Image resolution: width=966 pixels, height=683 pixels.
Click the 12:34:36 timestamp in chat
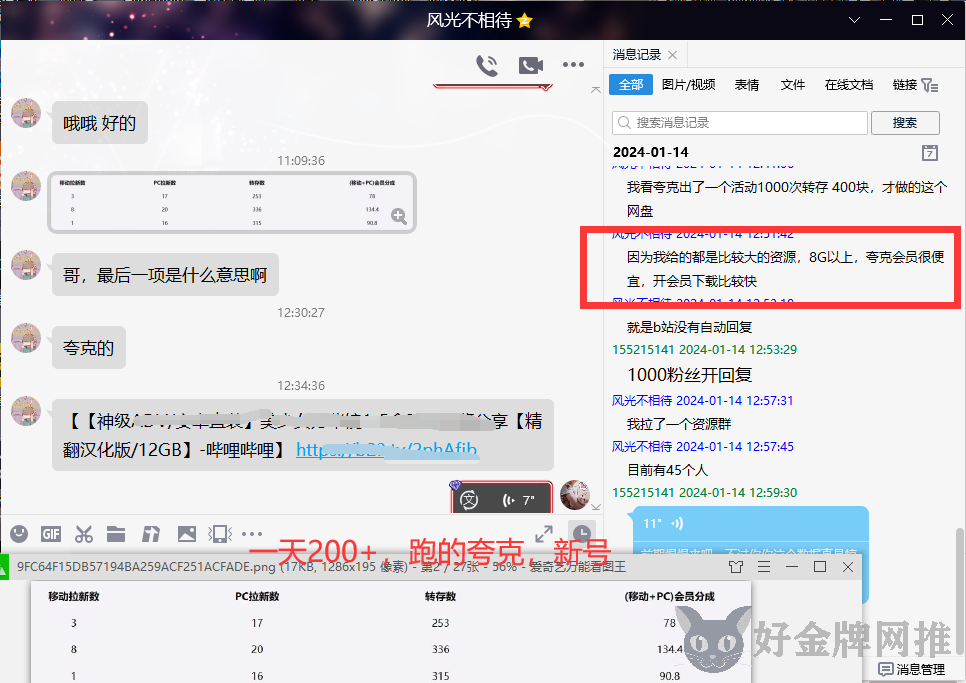point(301,386)
